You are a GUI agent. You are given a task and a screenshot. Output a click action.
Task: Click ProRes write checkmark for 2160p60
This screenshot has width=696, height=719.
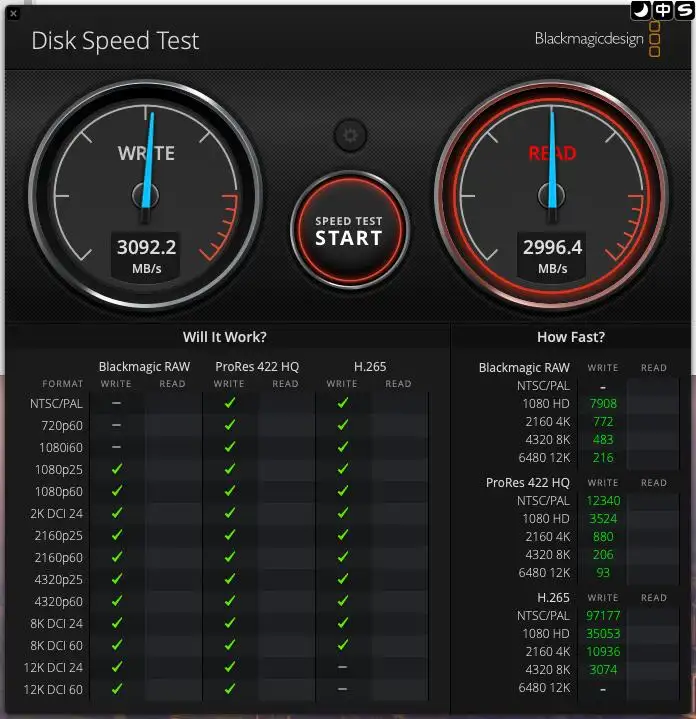[230, 557]
